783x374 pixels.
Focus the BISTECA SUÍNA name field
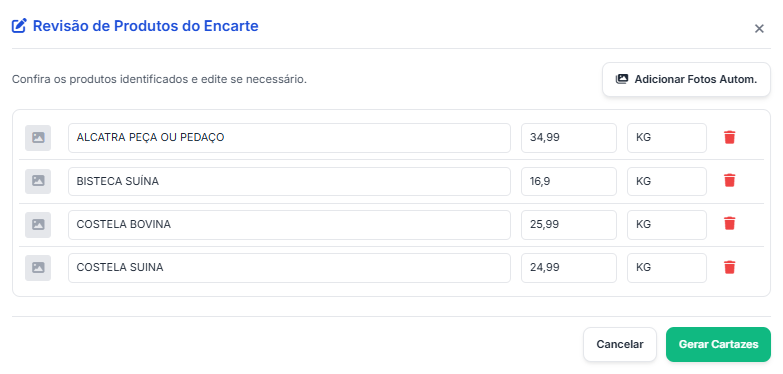(289, 181)
